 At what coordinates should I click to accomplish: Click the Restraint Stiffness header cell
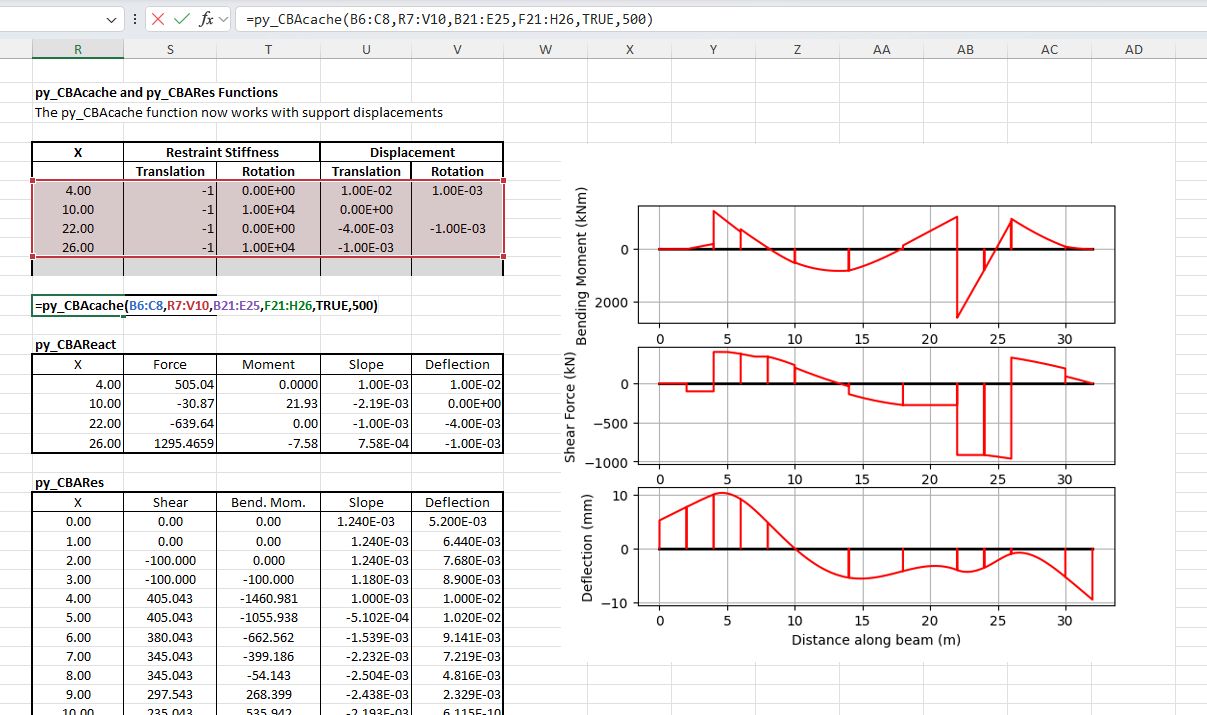[222, 152]
